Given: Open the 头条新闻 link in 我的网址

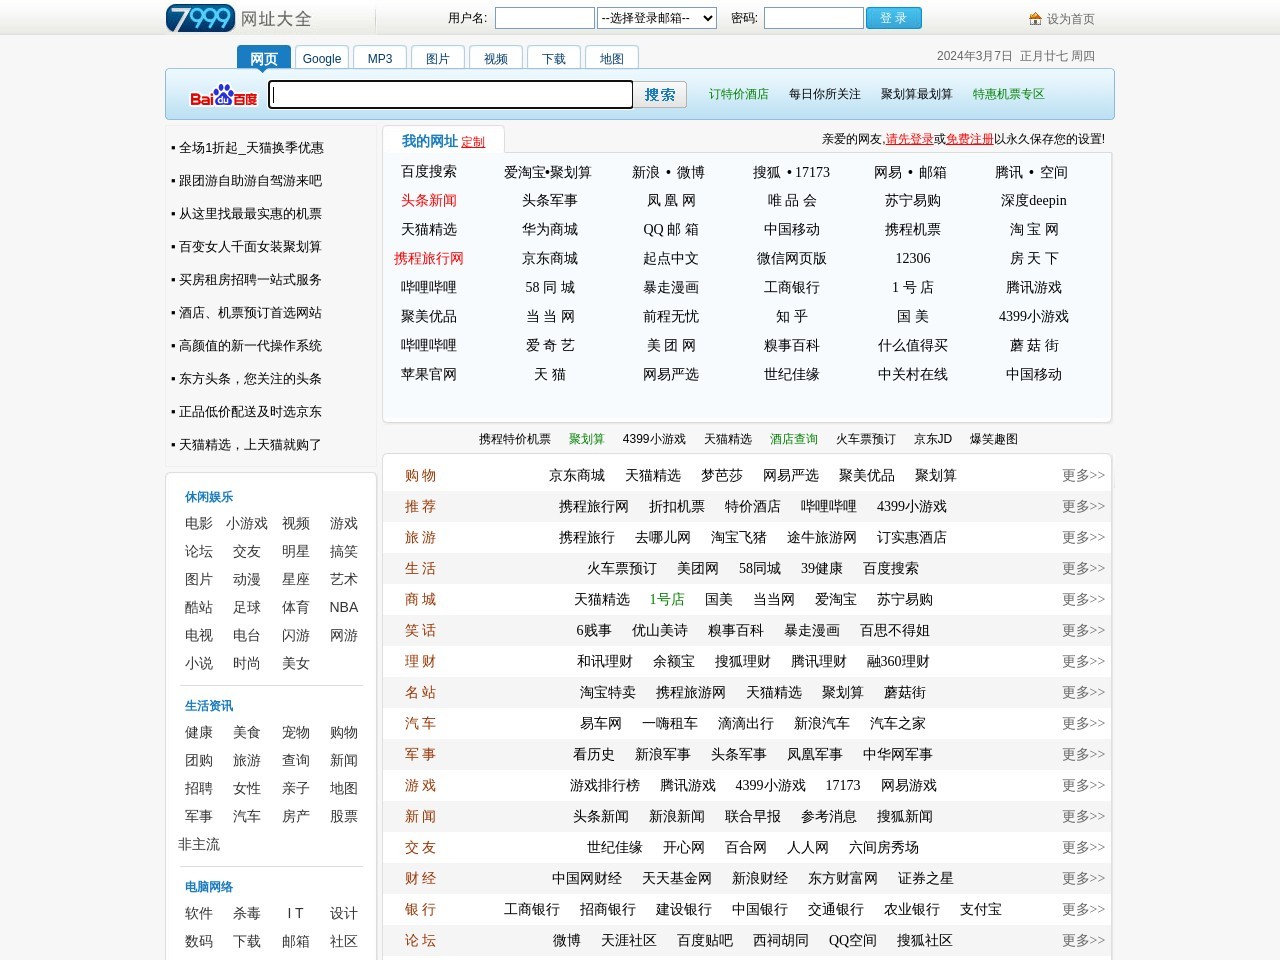Looking at the screenshot, I should tap(429, 201).
